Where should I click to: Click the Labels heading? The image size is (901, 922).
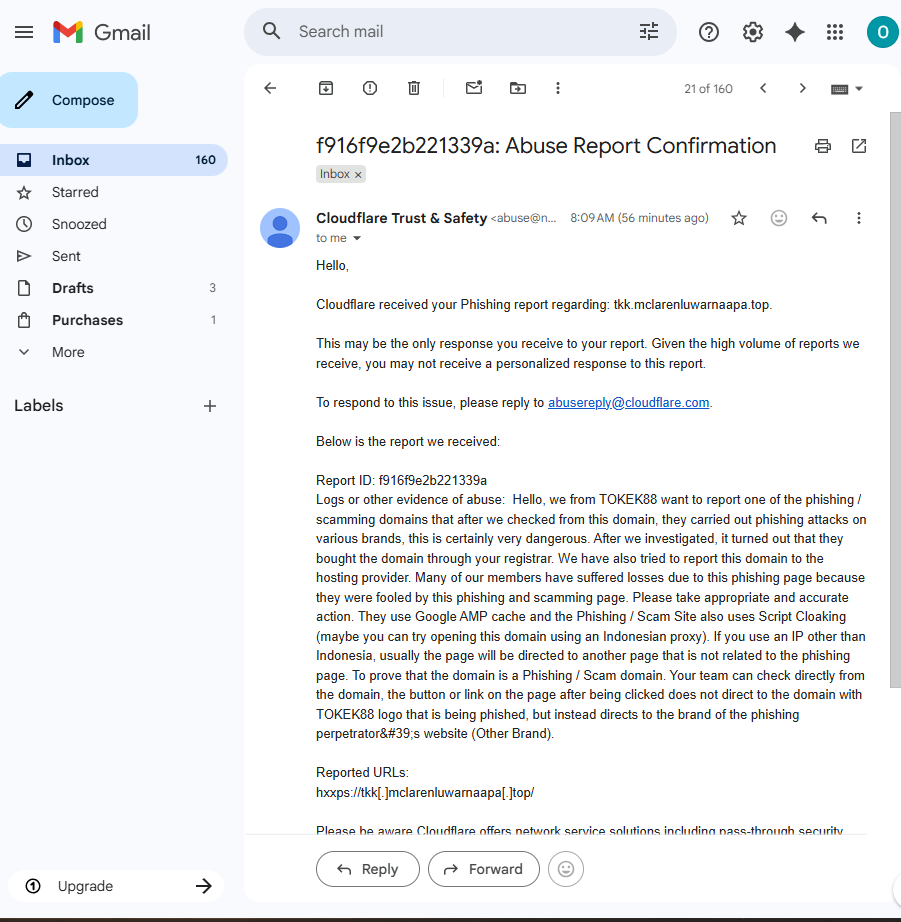(39, 406)
